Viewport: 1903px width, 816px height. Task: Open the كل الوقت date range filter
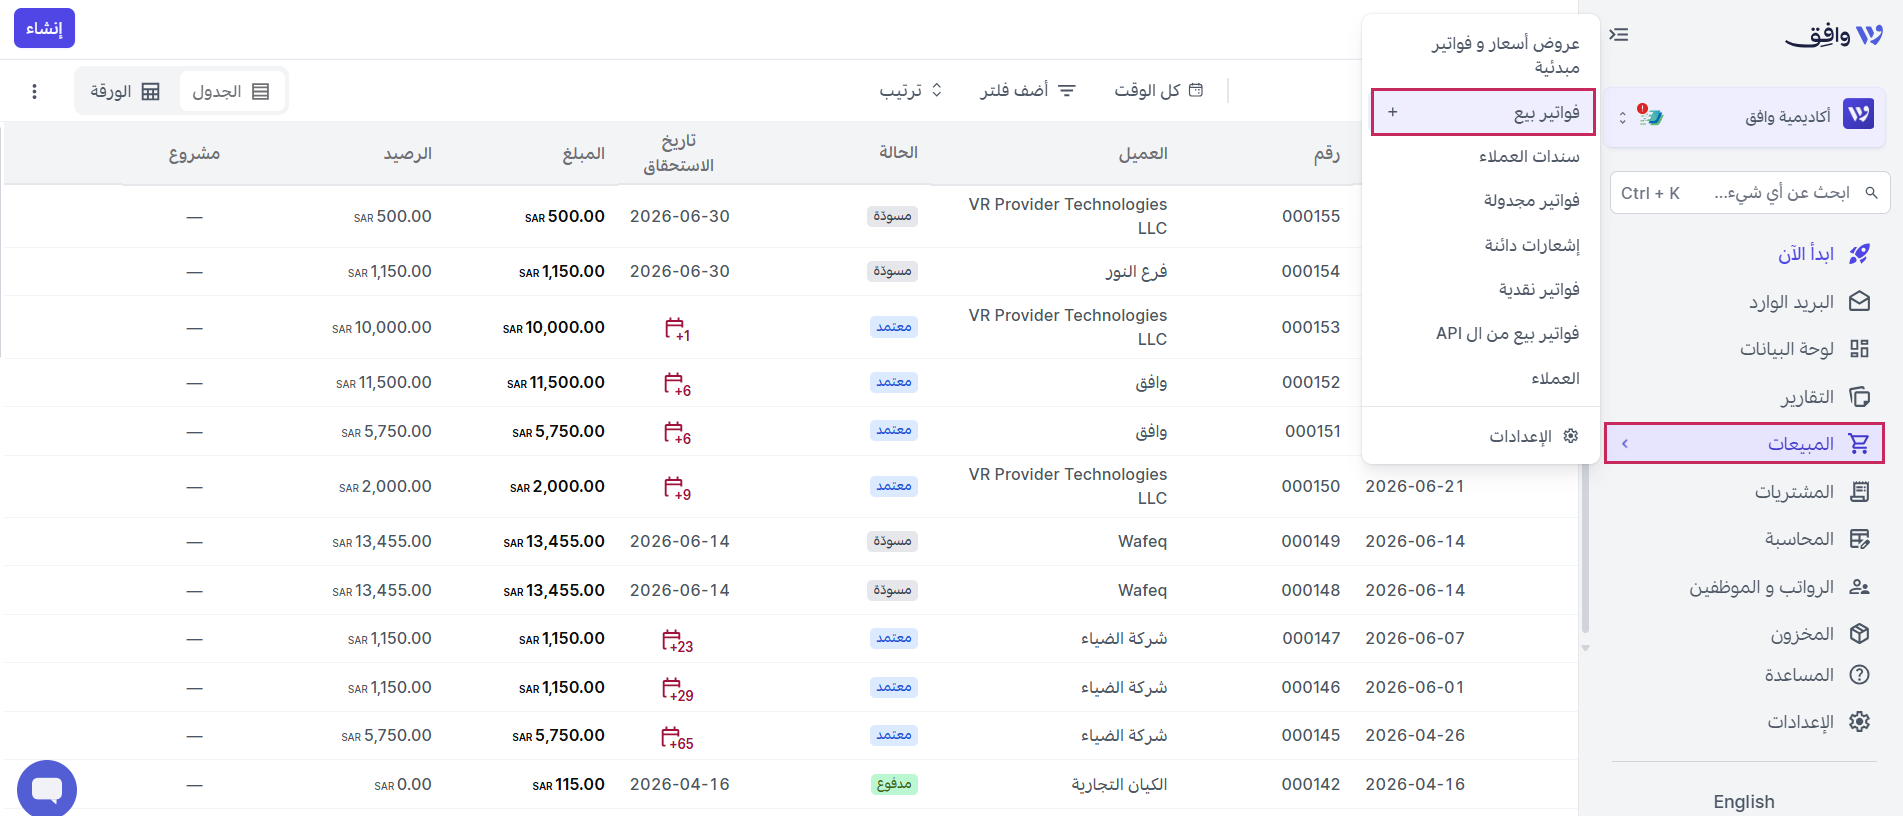tap(1158, 91)
